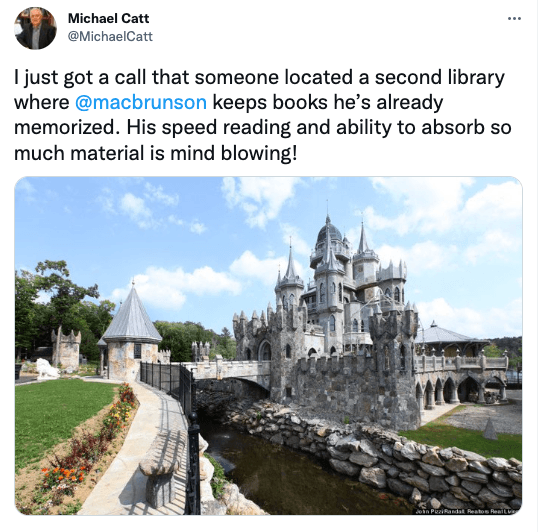
Task: Click the white lion statue in the photo
Action: pos(47,368)
